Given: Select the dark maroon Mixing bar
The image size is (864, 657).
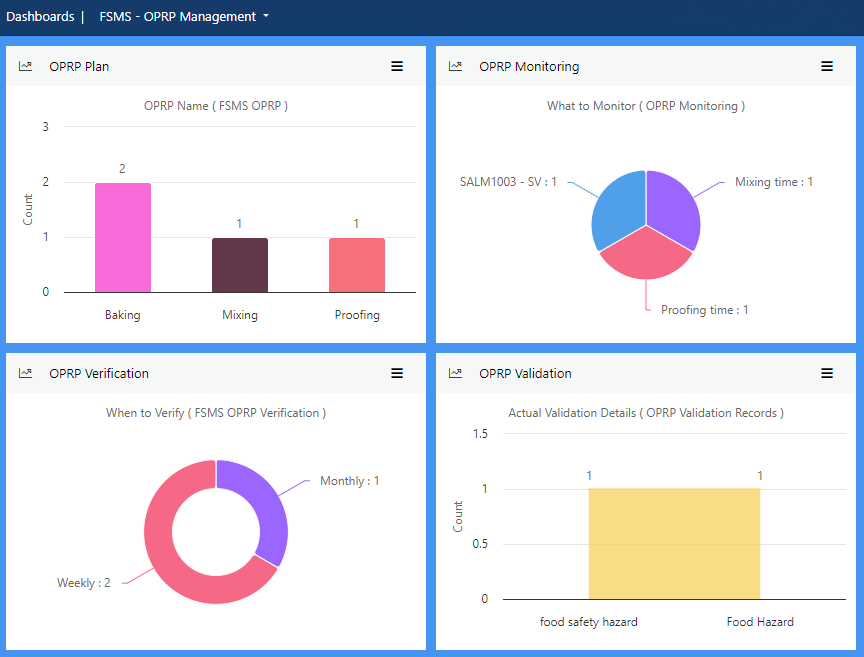Looking at the screenshot, I should pyautogui.click(x=240, y=265).
